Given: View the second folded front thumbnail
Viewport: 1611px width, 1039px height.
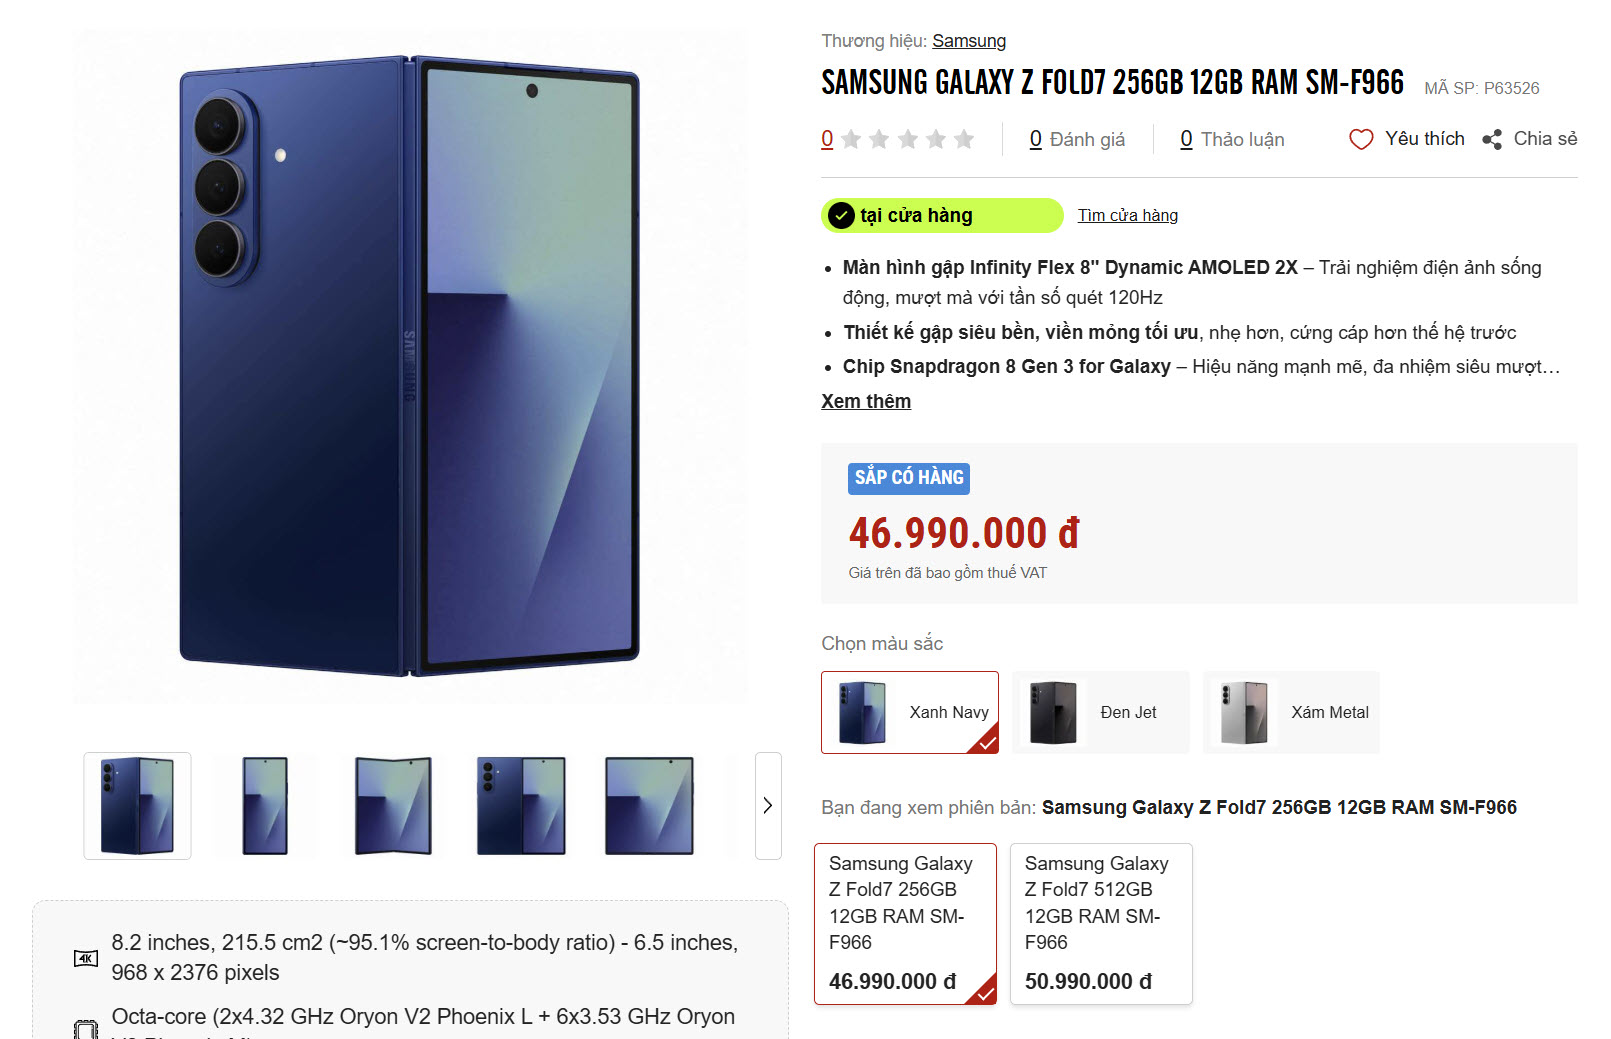Looking at the screenshot, I should 265,806.
